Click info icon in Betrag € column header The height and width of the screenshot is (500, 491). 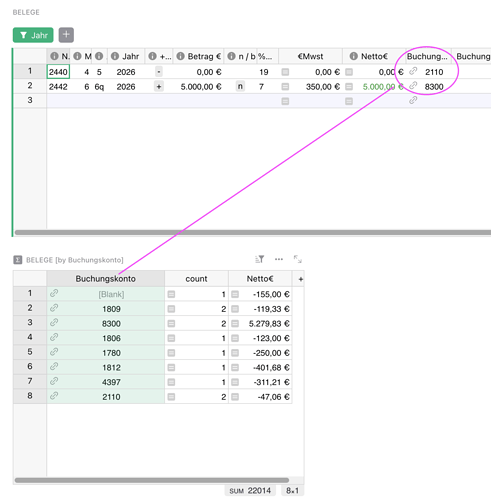(180, 56)
